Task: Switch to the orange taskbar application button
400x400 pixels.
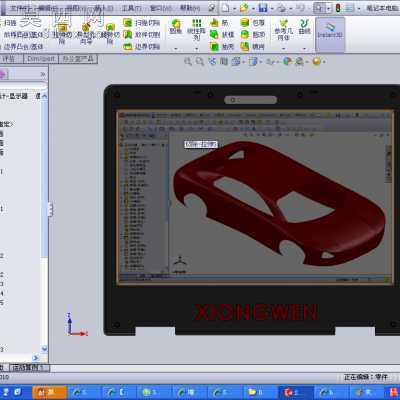Action: click(x=49, y=393)
